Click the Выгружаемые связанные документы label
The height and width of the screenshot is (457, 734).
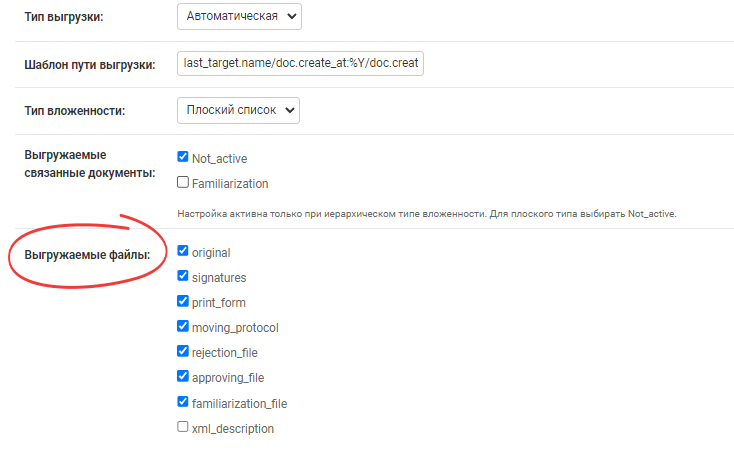pyautogui.click(x=90, y=164)
